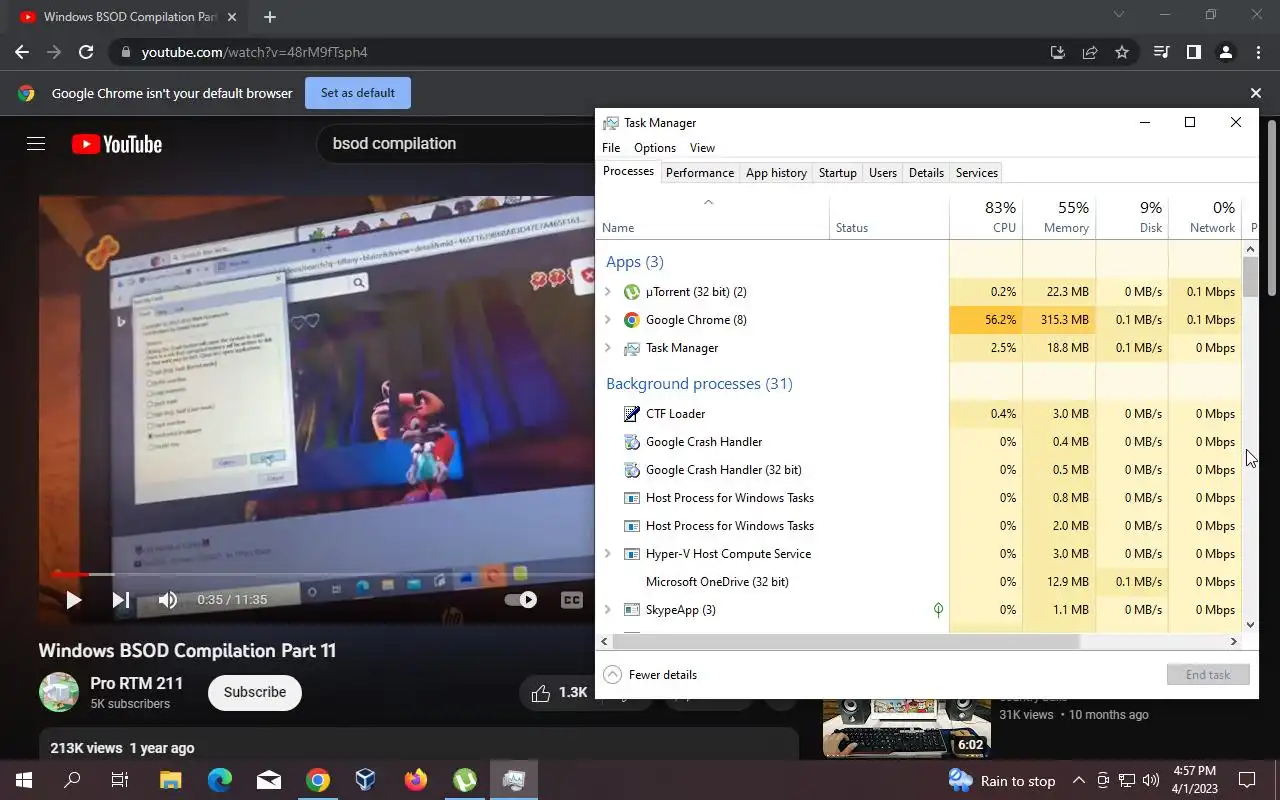Image resolution: width=1280 pixels, height=800 pixels.
Task: Collapse to Fewer details
Action: pos(650,675)
